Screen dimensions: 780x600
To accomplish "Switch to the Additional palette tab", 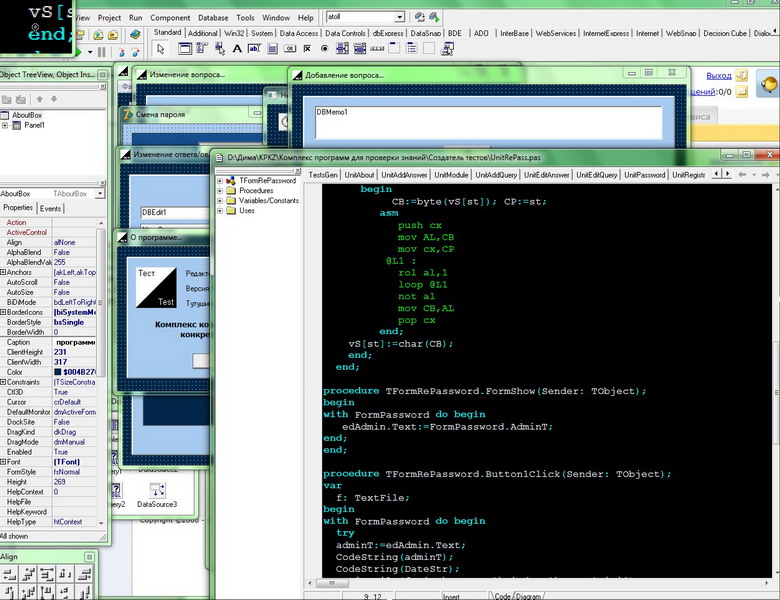I will click(202, 33).
